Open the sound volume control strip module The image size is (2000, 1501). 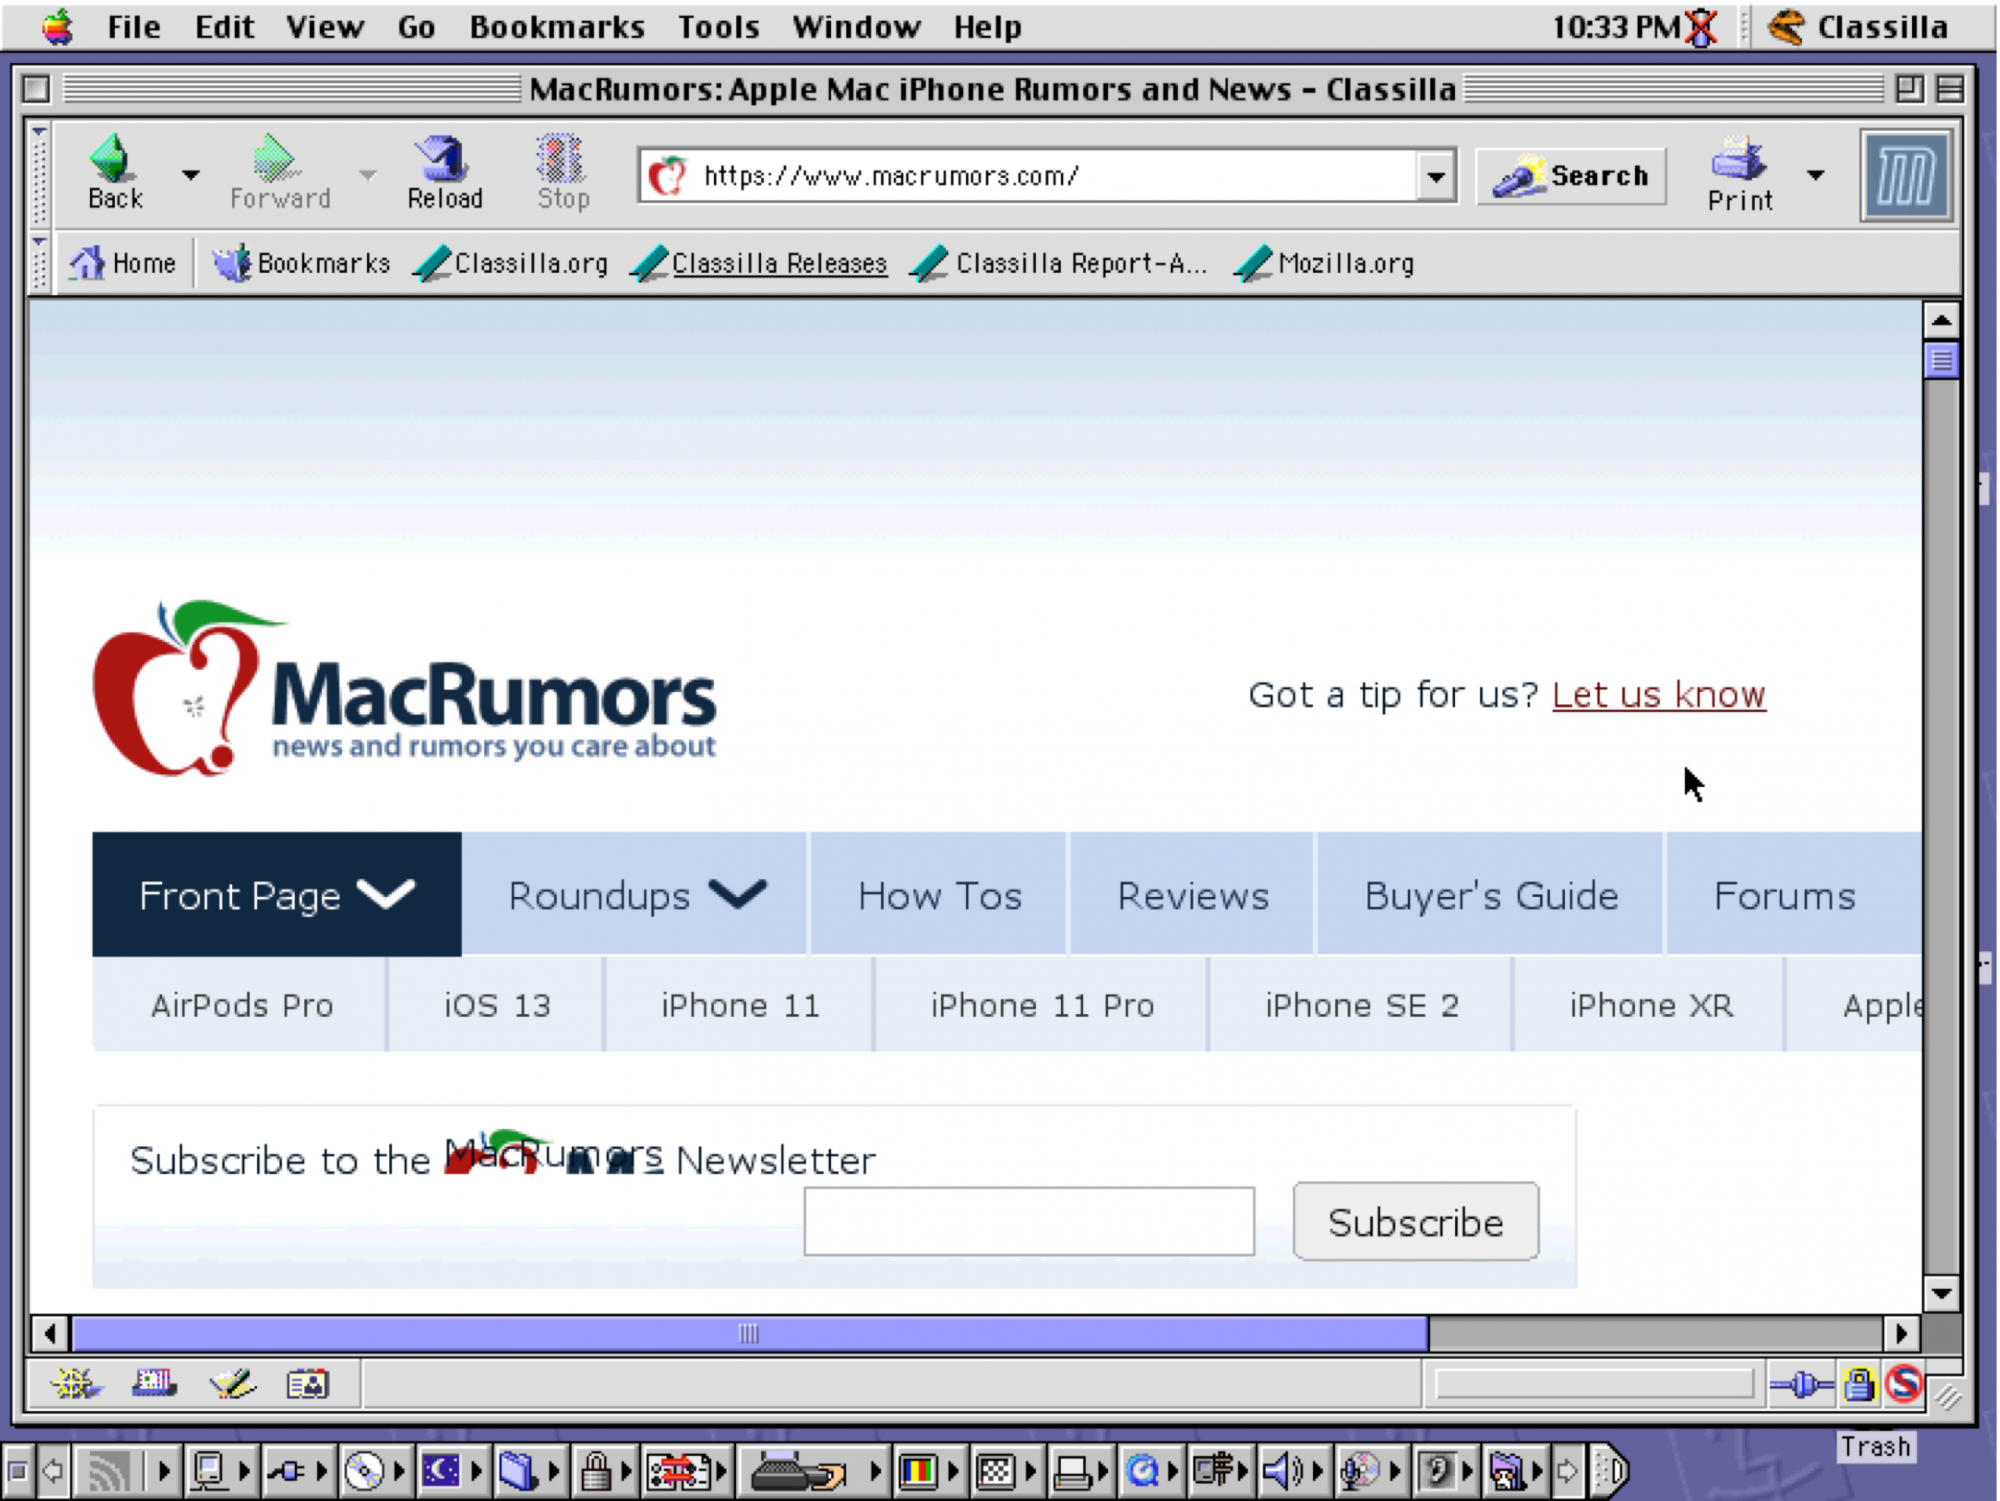point(1291,1470)
